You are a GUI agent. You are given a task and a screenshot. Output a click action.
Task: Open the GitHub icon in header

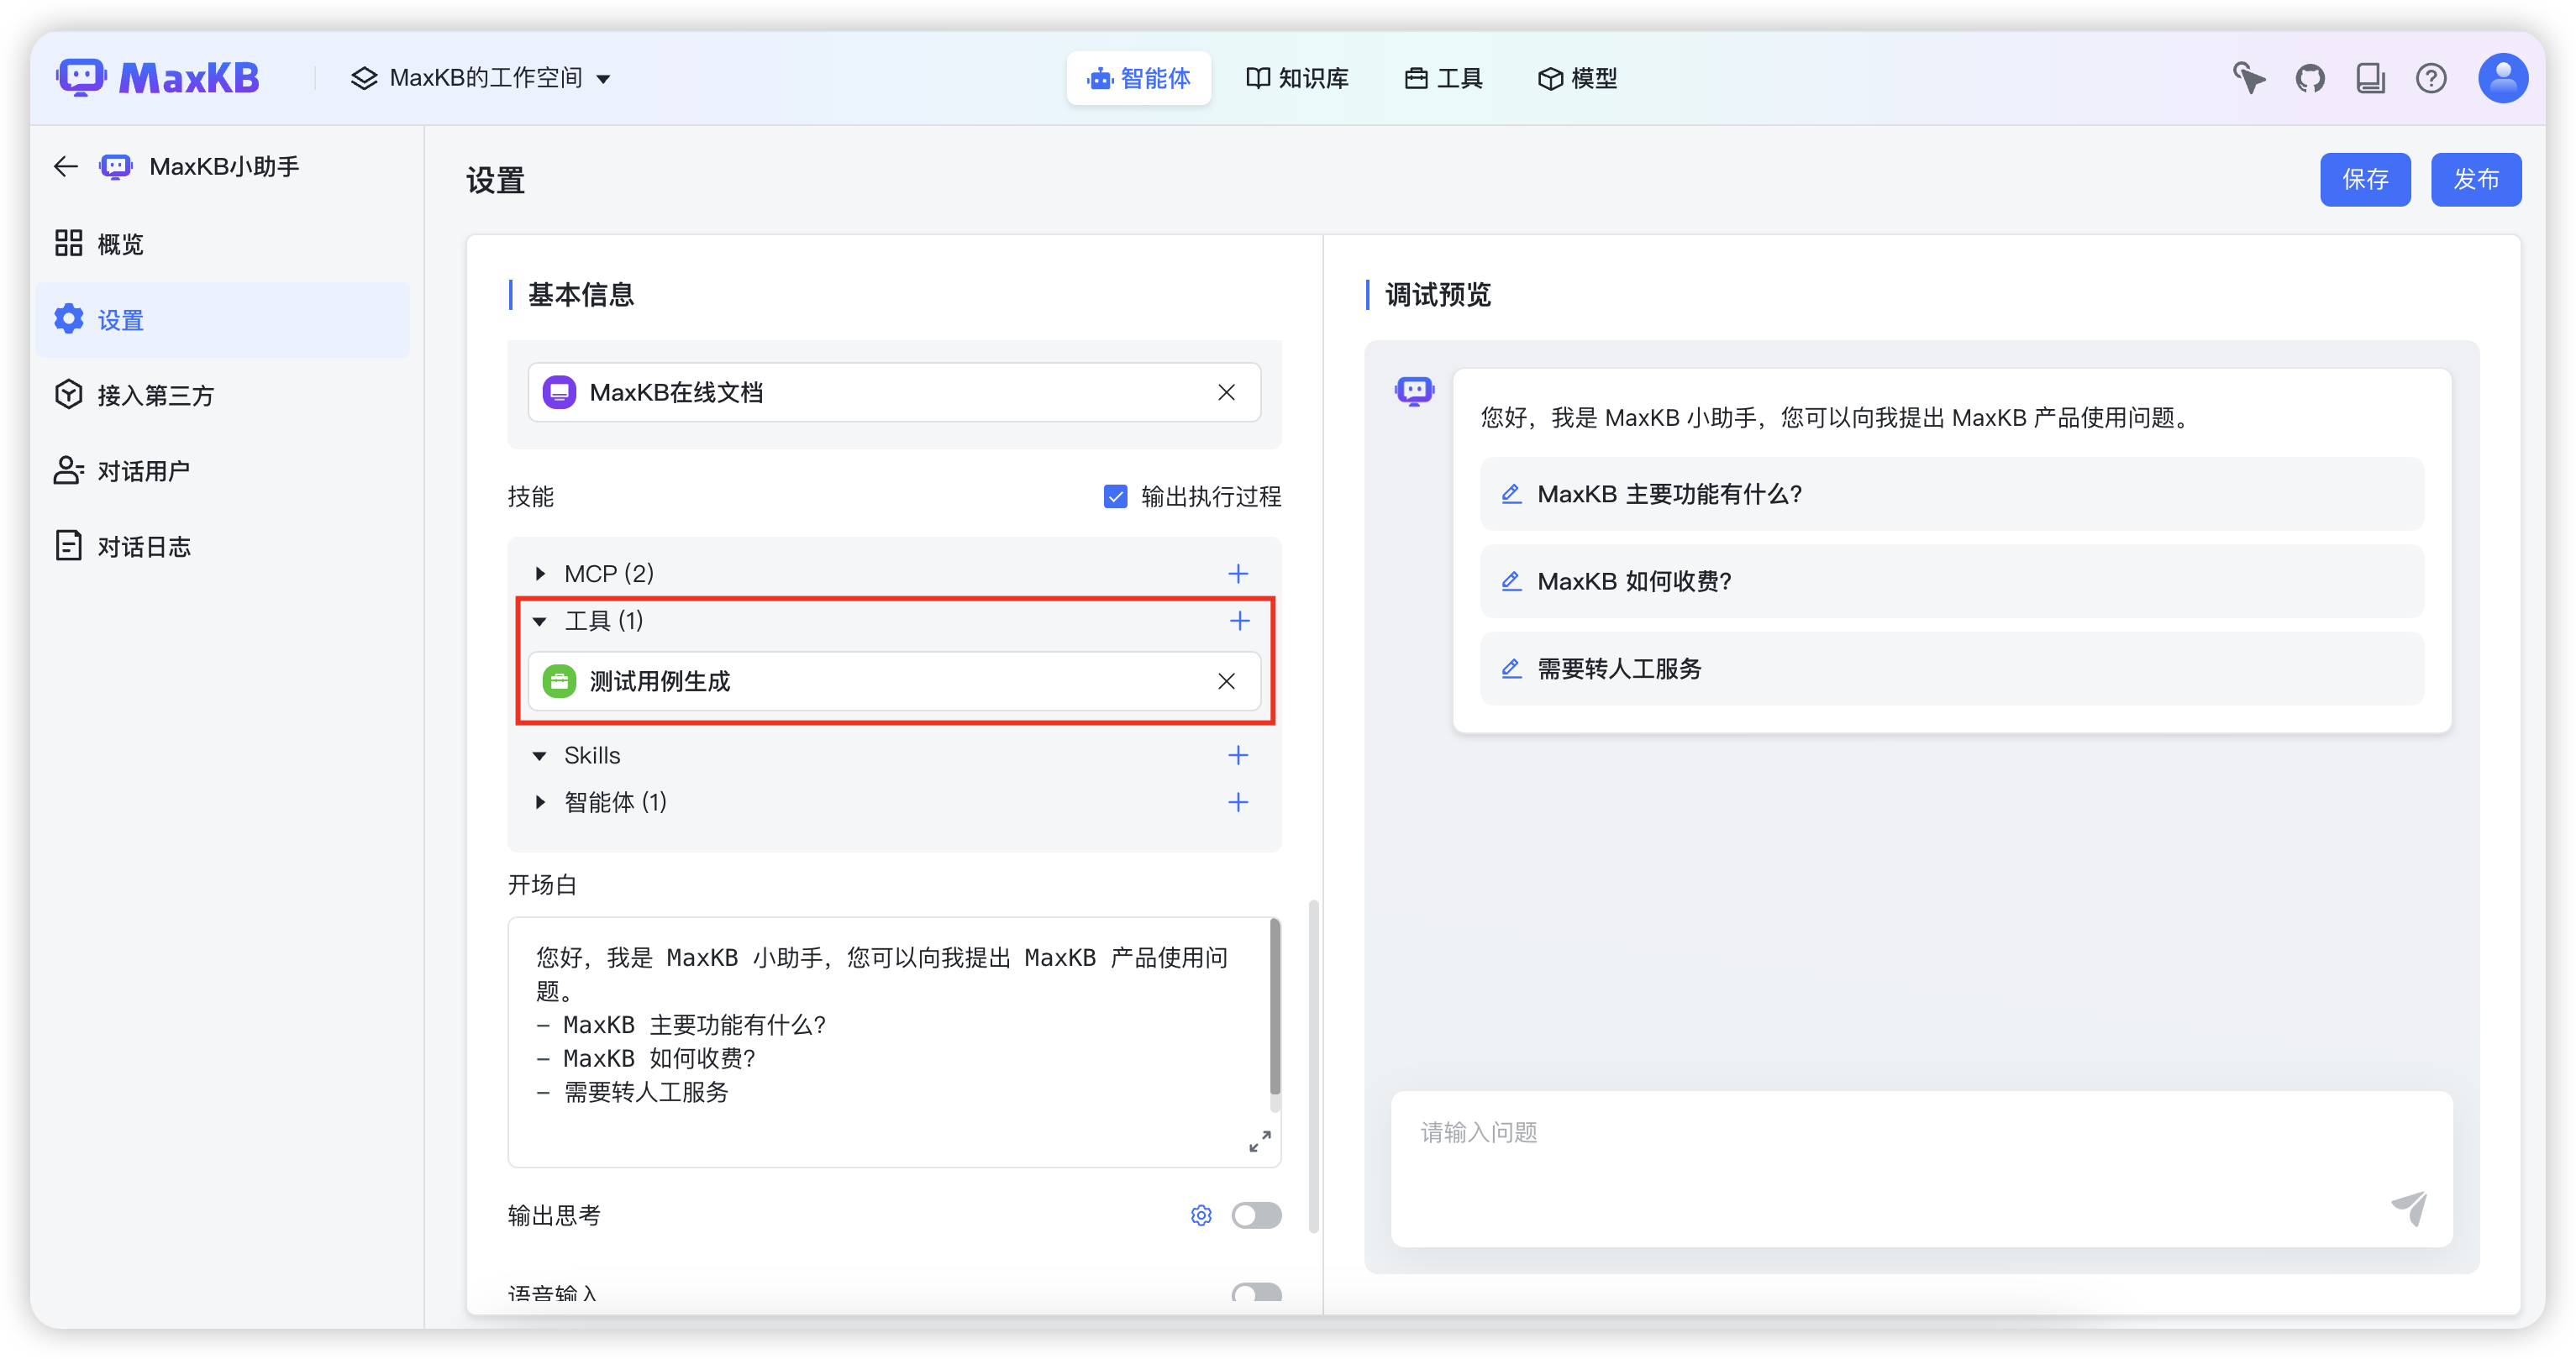tap(2309, 78)
